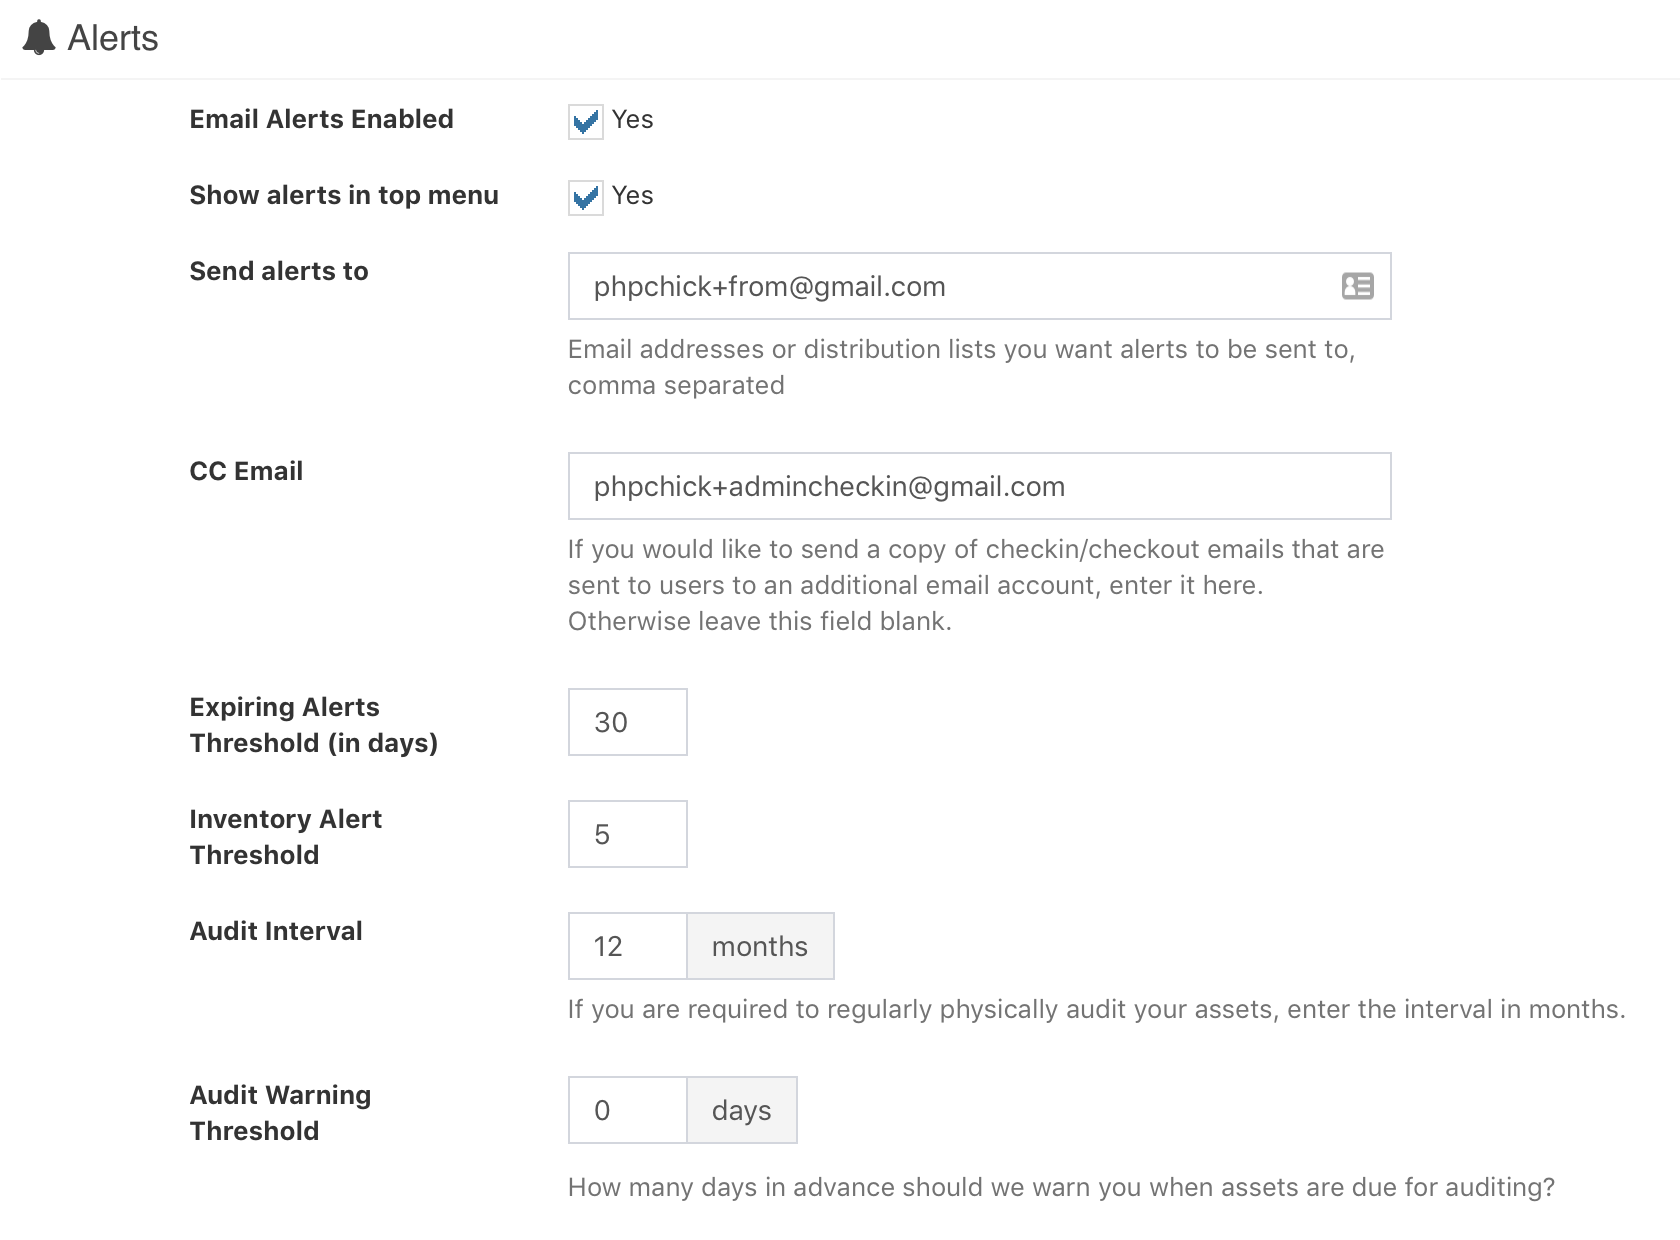Edit the Audit Interval value field
Viewport: 1680px width, 1240px height.
point(627,946)
